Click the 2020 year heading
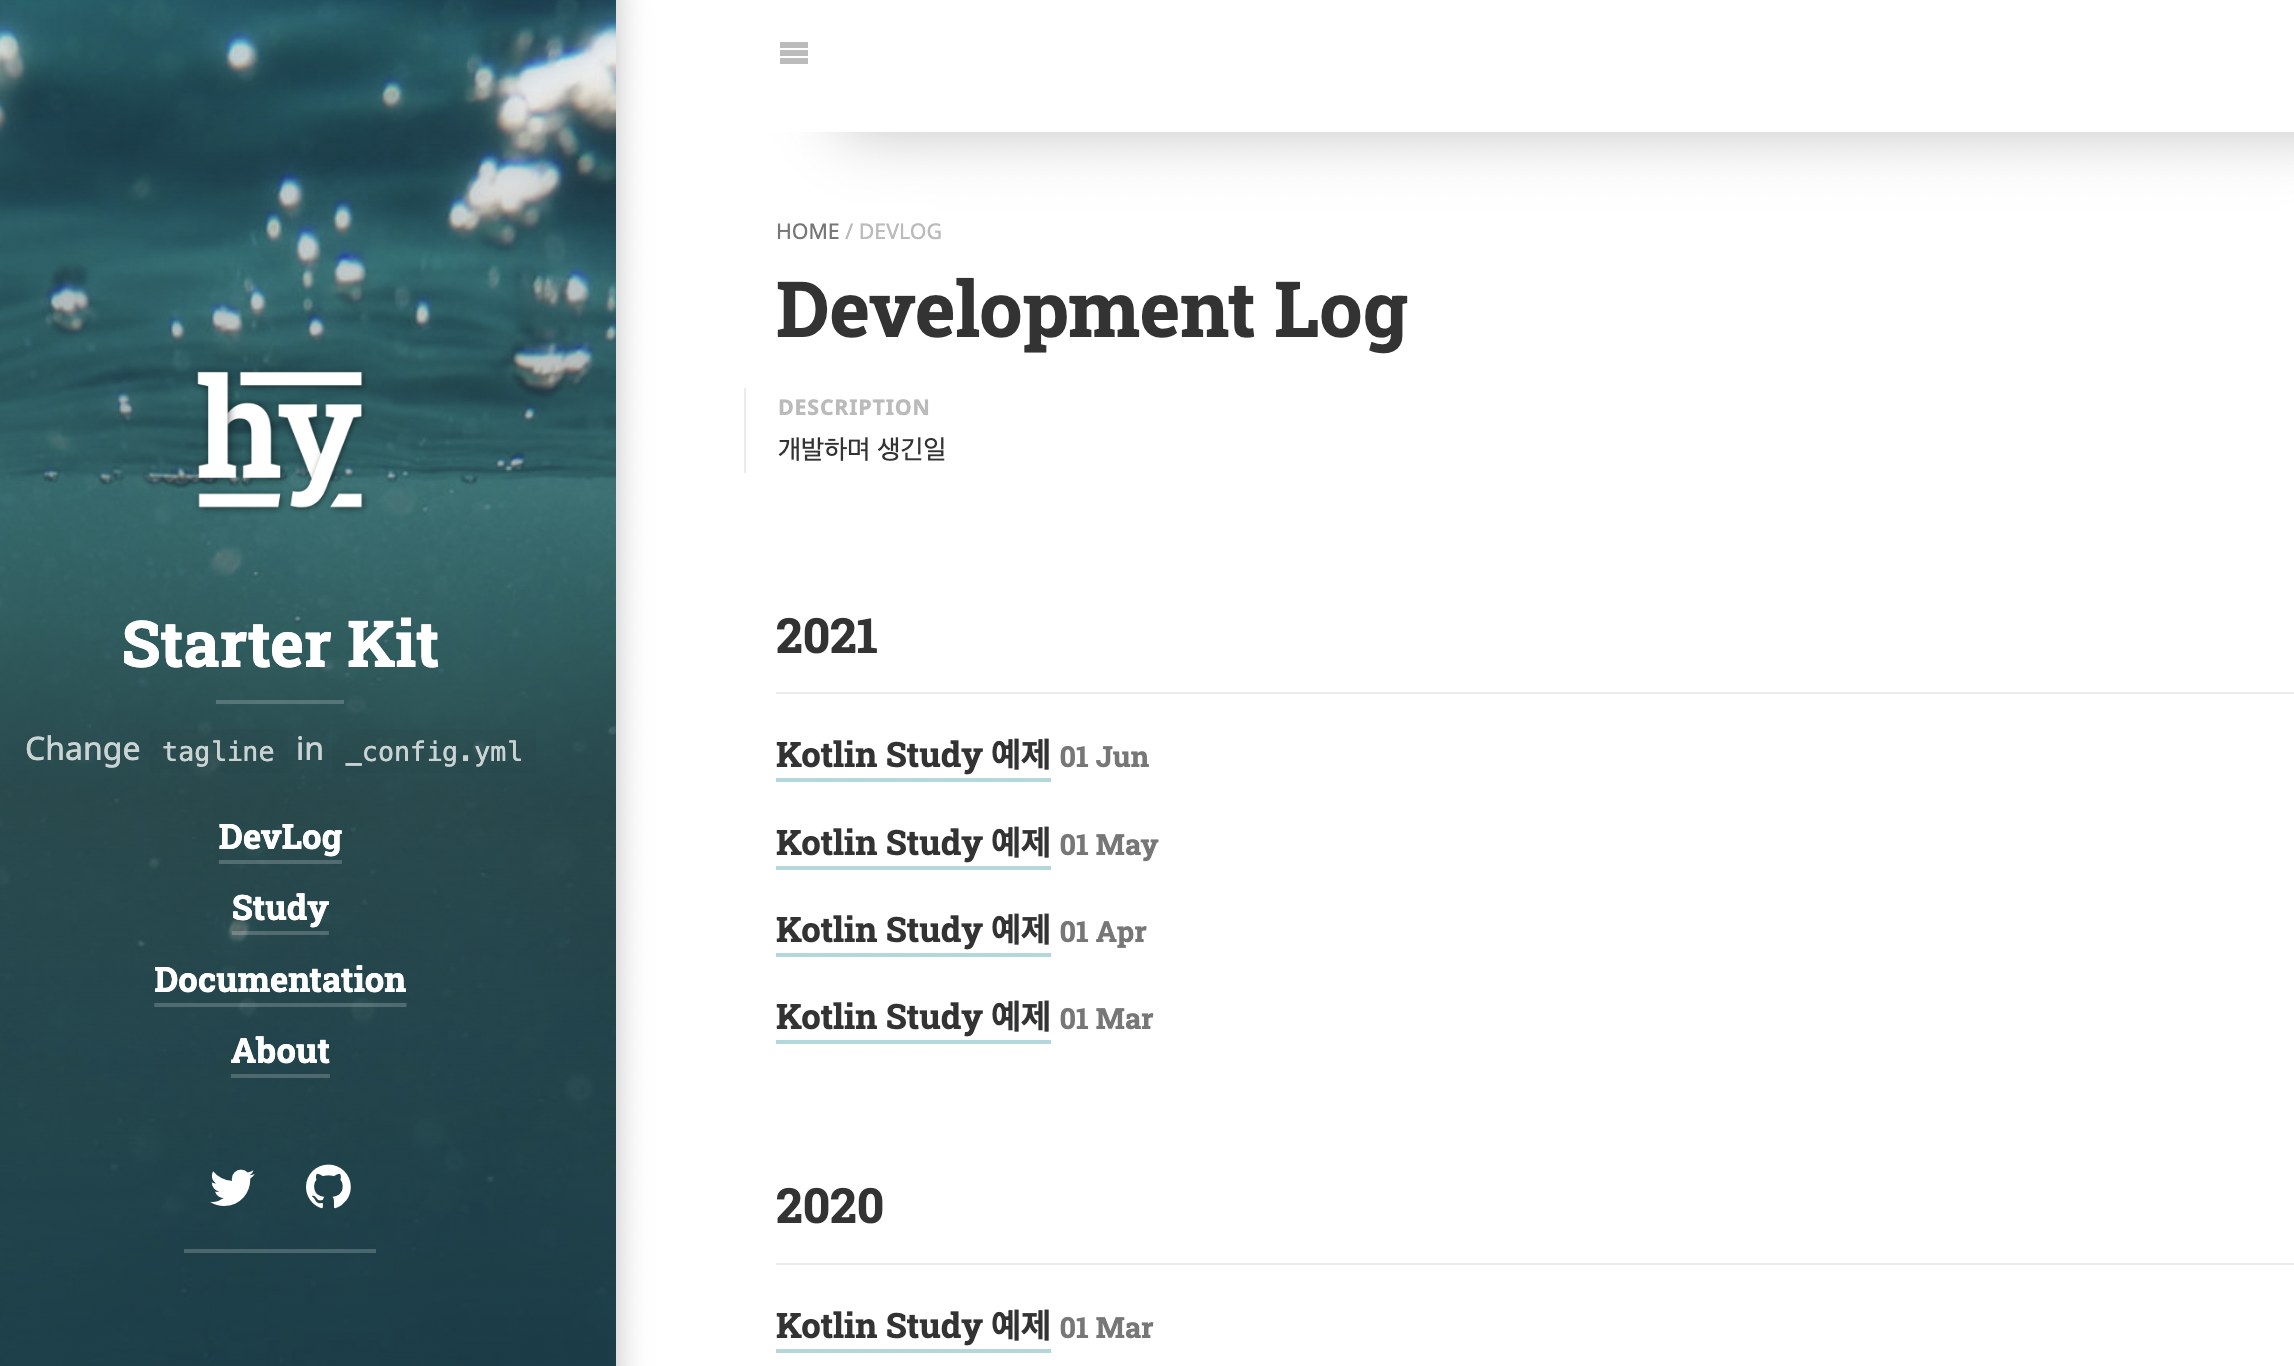This screenshot has width=2294, height=1366. click(x=829, y=1206)
